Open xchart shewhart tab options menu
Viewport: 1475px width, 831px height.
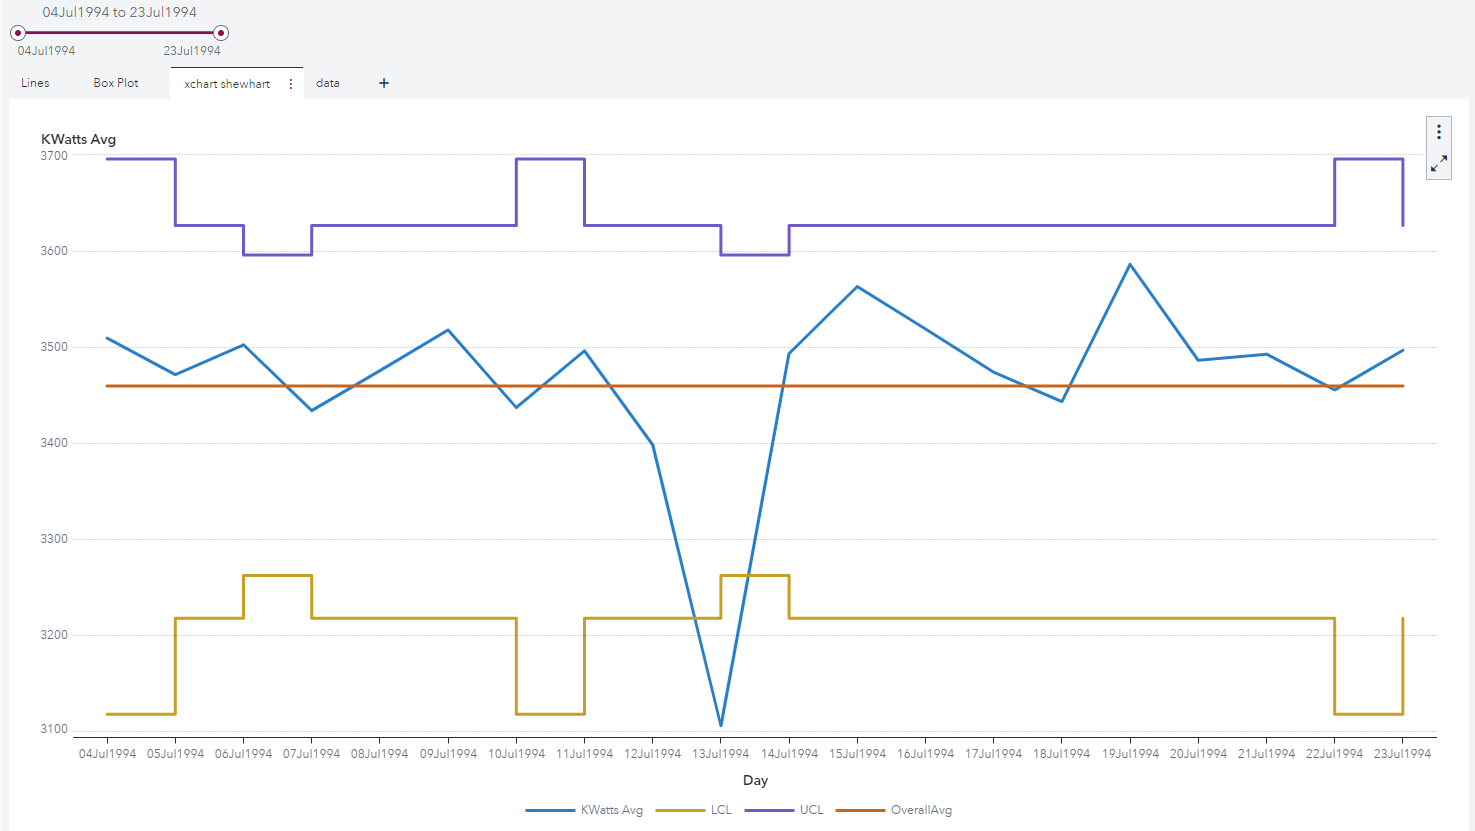tap(291, 84)
